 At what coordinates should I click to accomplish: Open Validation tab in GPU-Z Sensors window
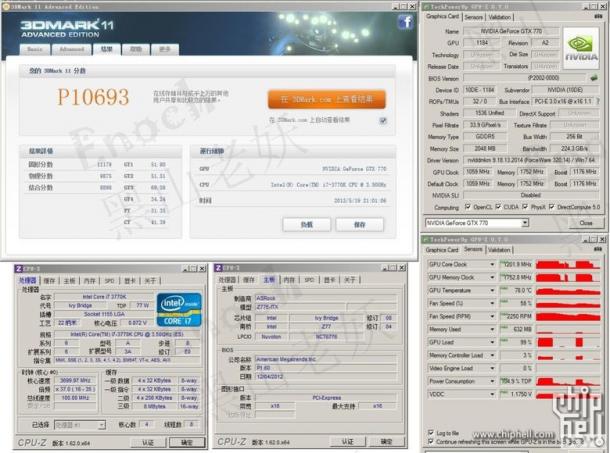[499, 250]
